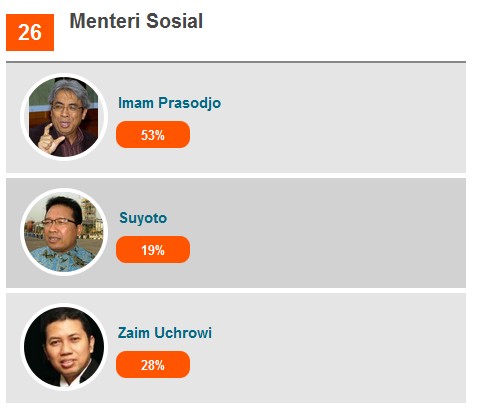Open the Zaim Uchrowi name link

click(165, 333)
